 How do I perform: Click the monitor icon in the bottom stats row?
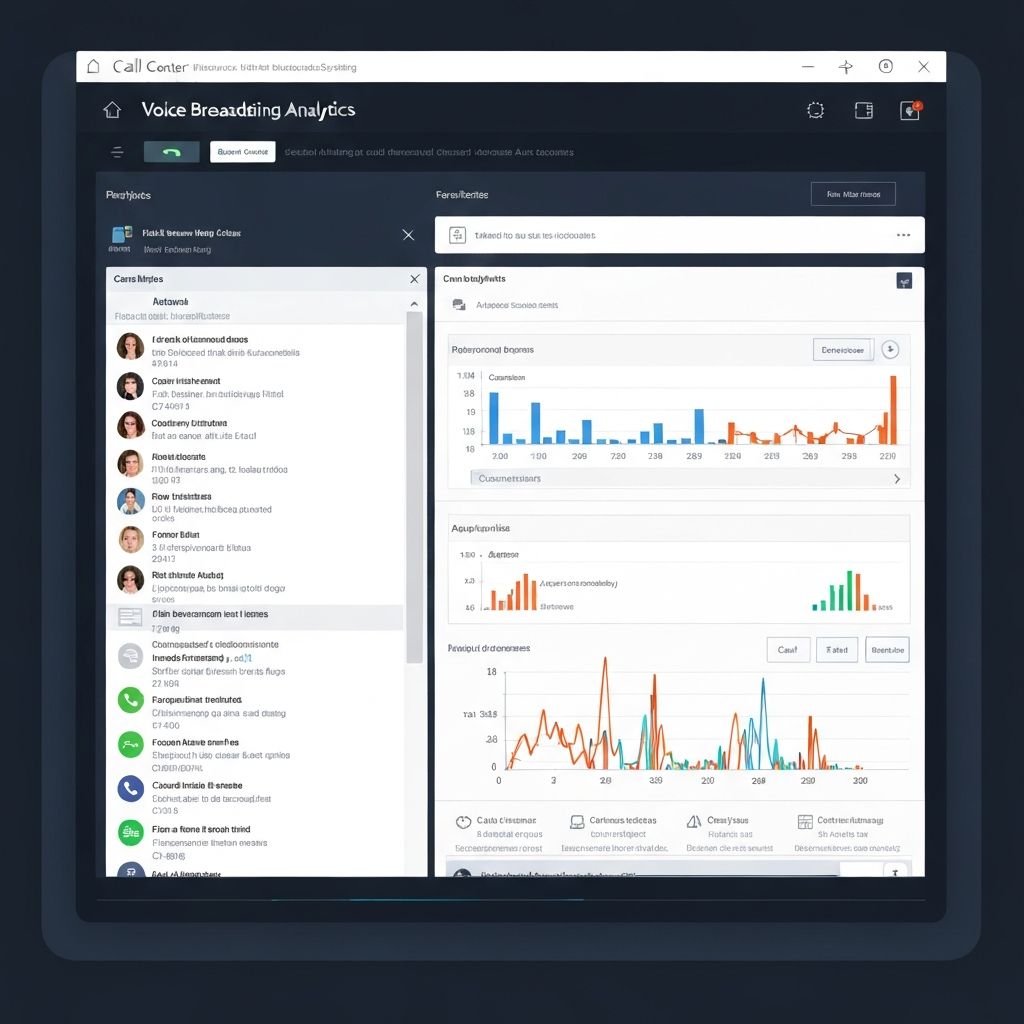click(x=576, y=822)
